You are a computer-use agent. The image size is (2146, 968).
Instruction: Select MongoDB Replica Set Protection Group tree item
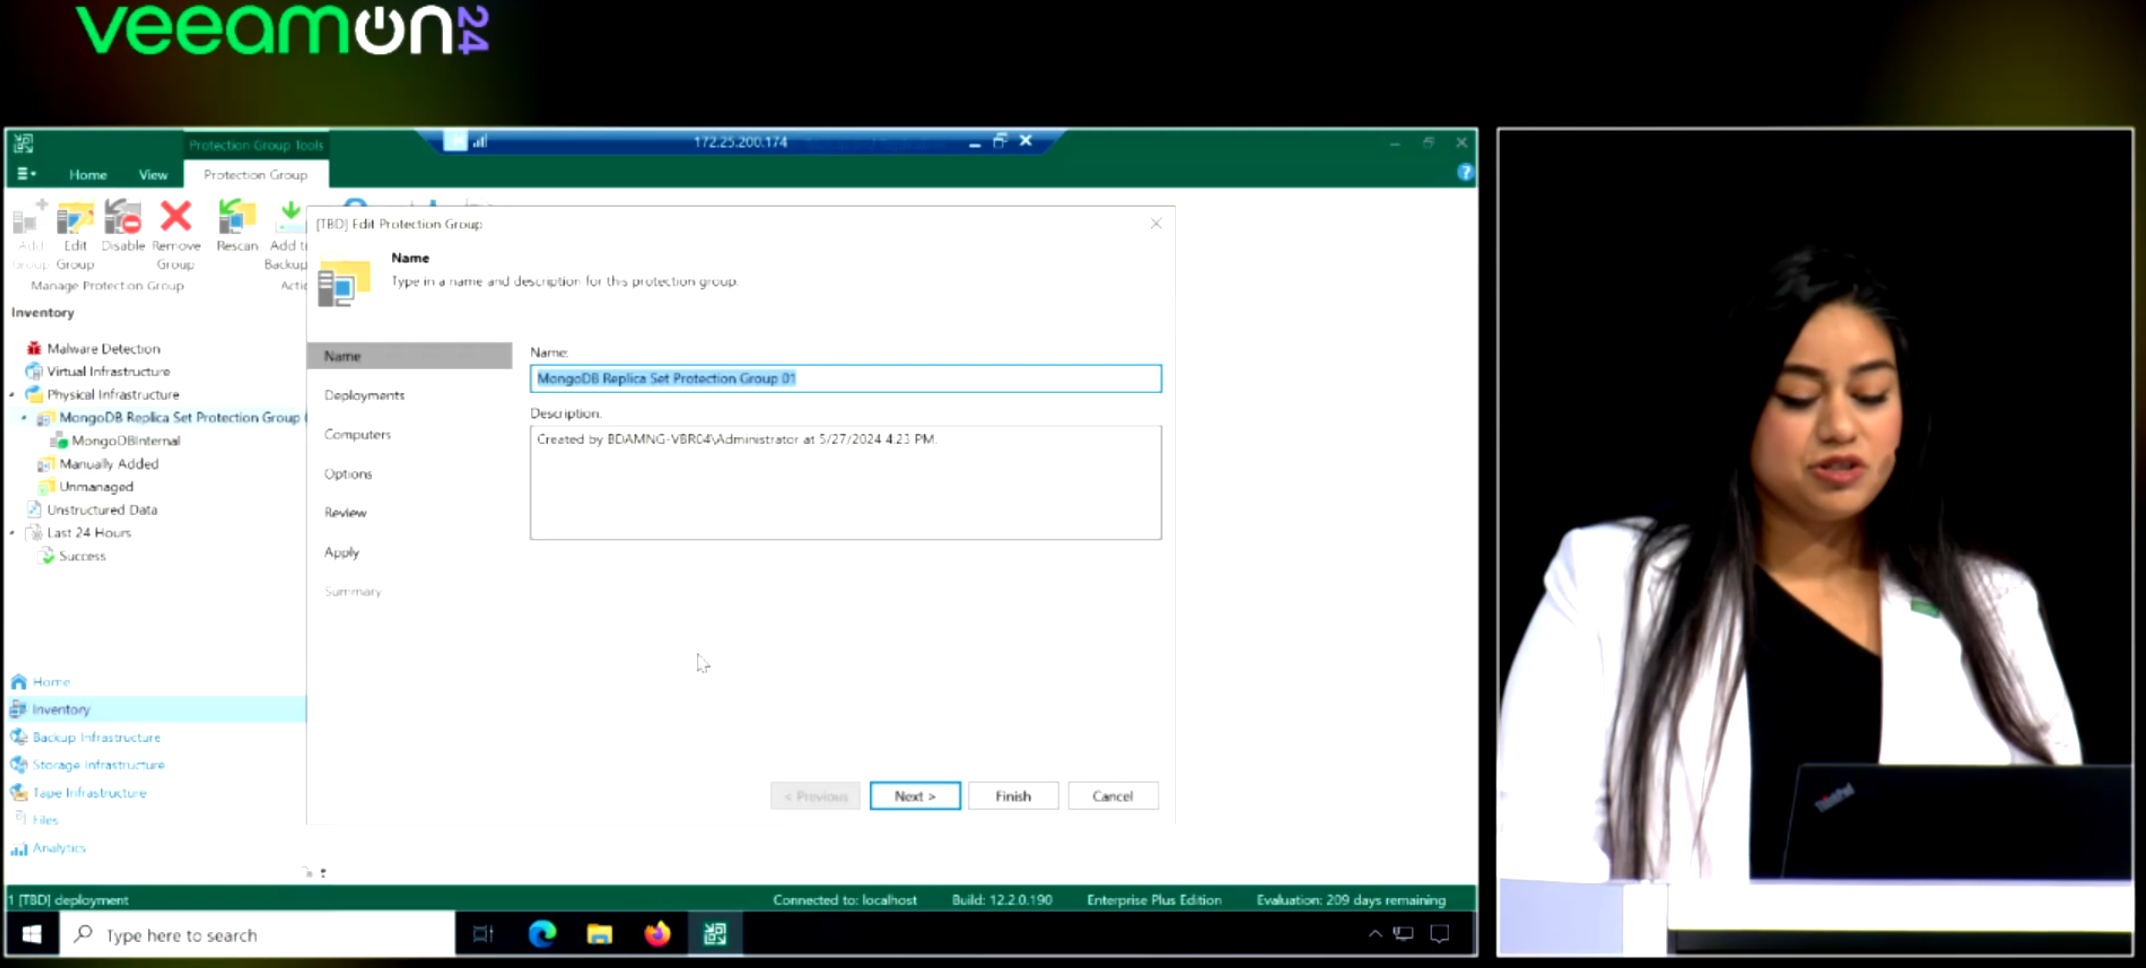[178, 417]
